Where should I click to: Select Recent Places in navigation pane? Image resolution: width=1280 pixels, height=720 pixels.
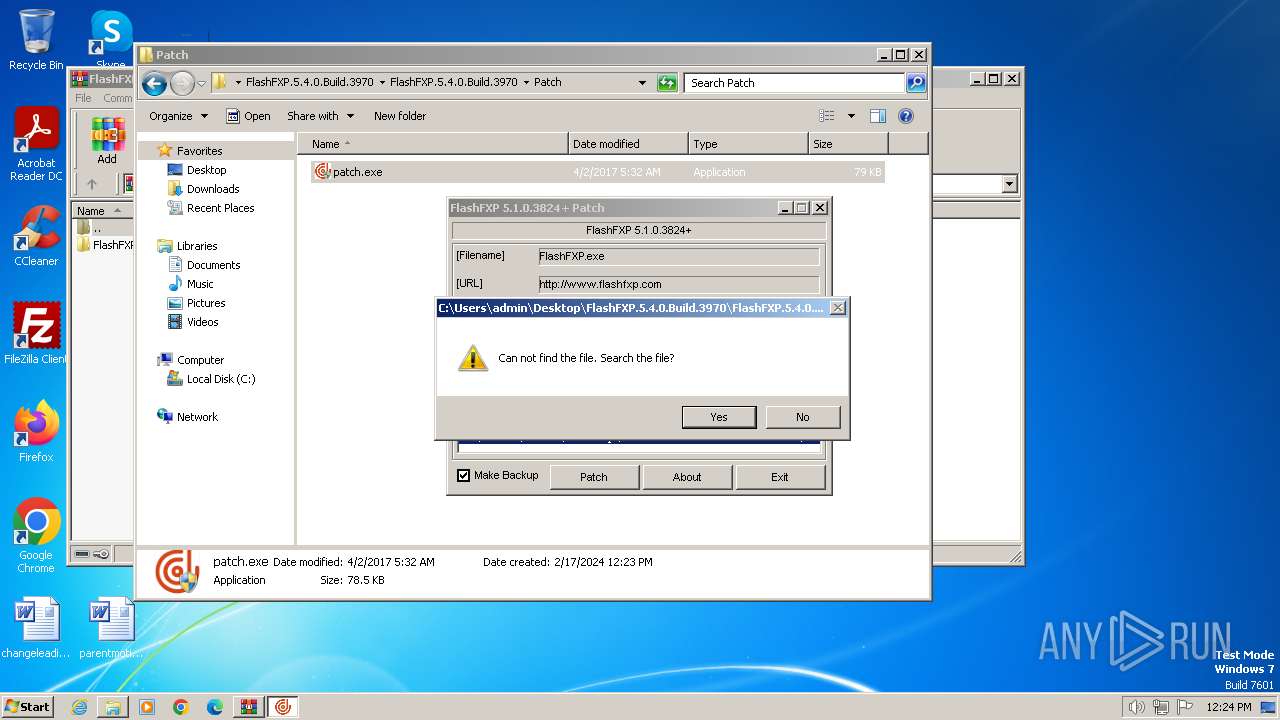(x=220, y=208)
